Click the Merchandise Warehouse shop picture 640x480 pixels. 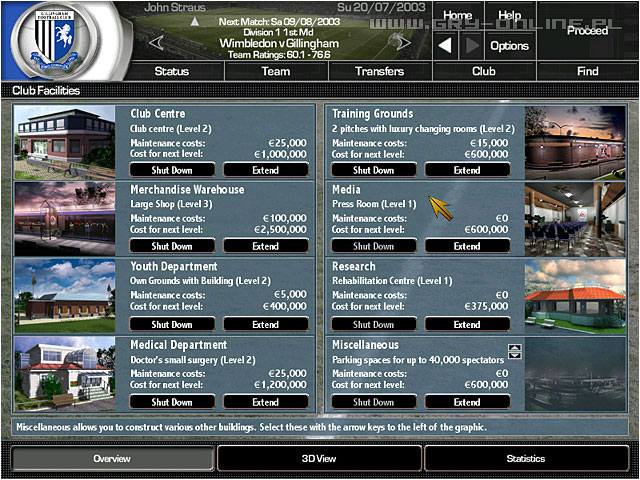tap(65, 219)
